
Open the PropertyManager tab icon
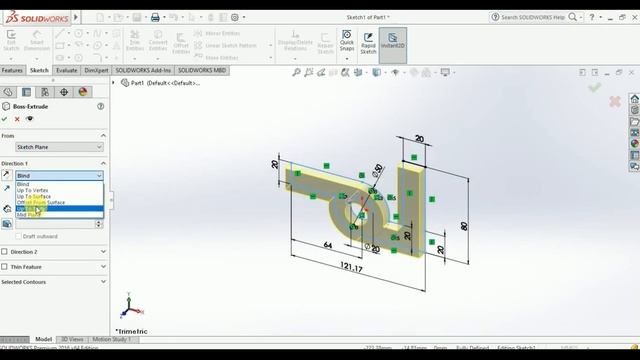click(x=27, y=92)
